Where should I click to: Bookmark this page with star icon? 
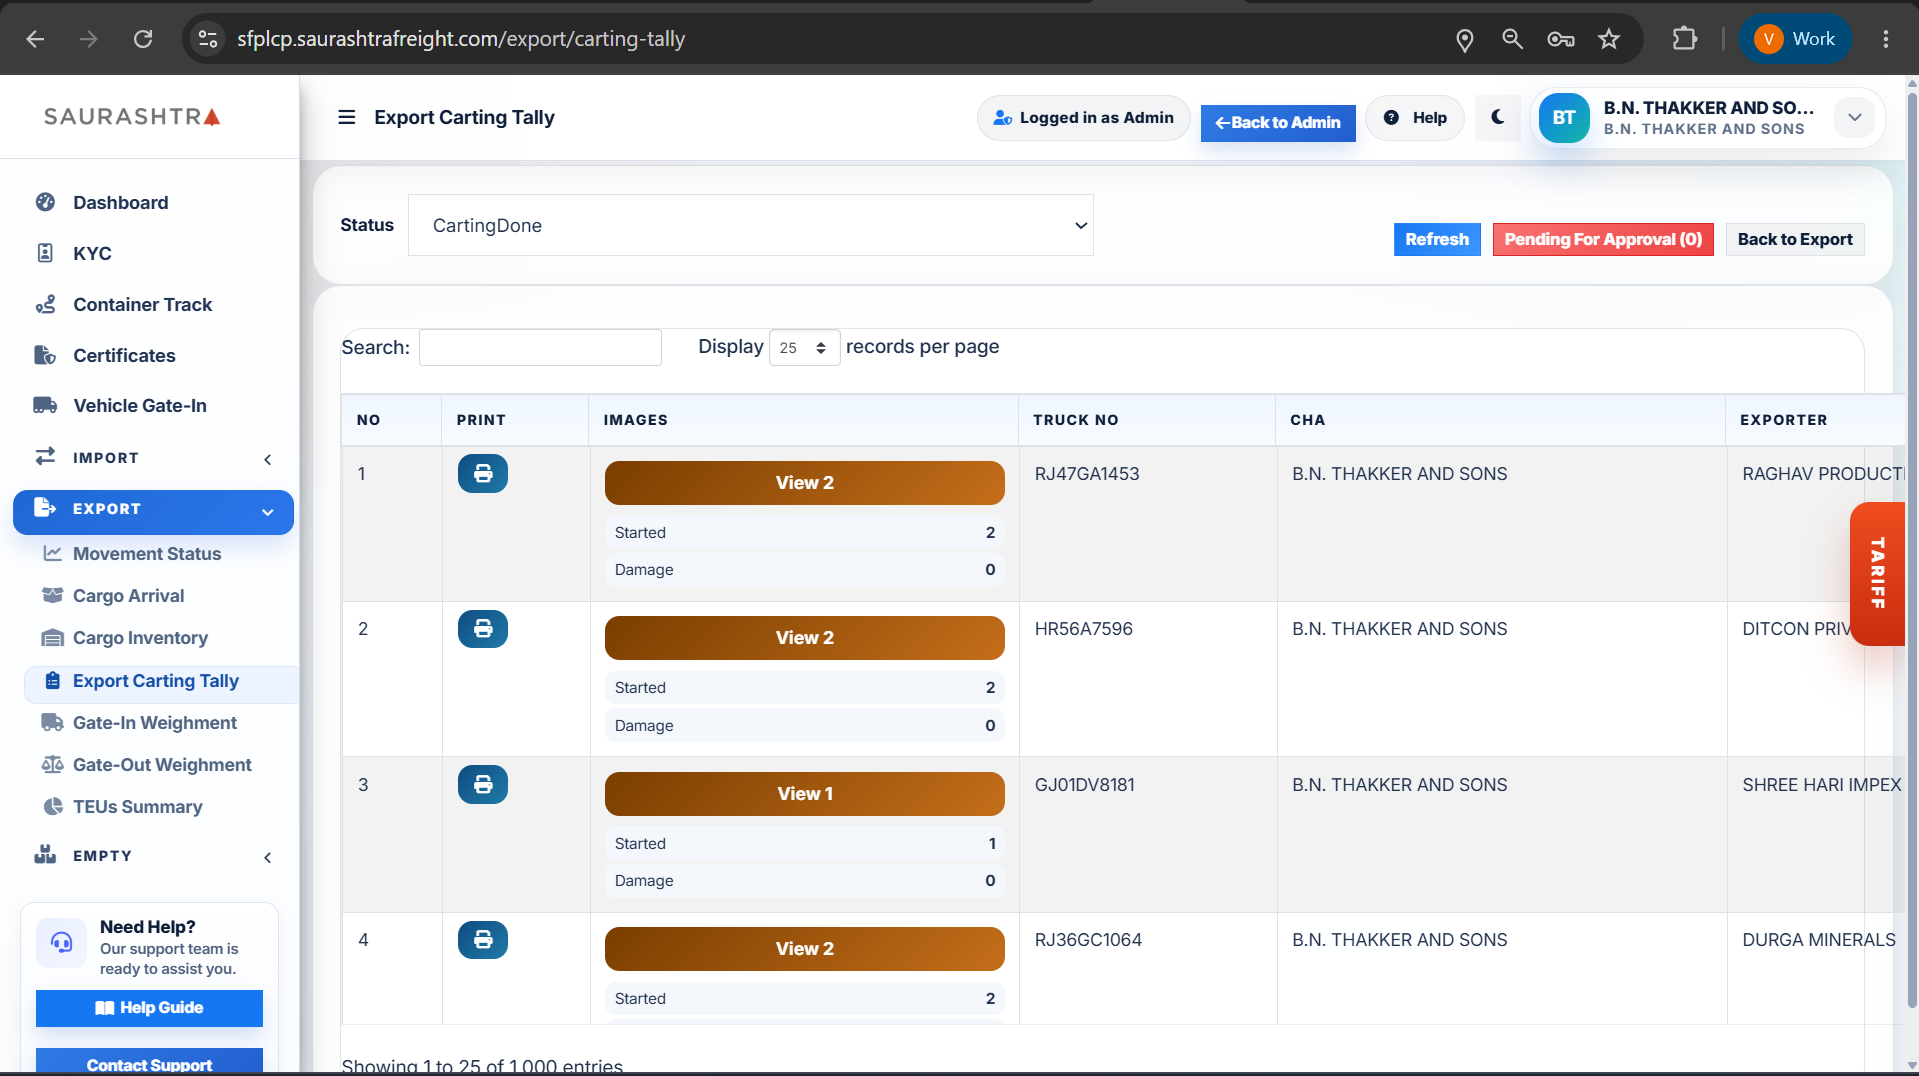(x=1608, y=39)
